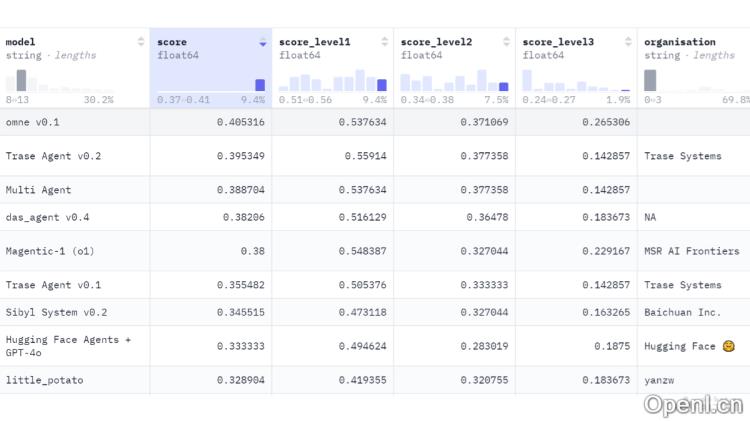Click score_level1 sort arrows icon
Image resolution: width=750 pixels, height=421 pixels.
385,42
